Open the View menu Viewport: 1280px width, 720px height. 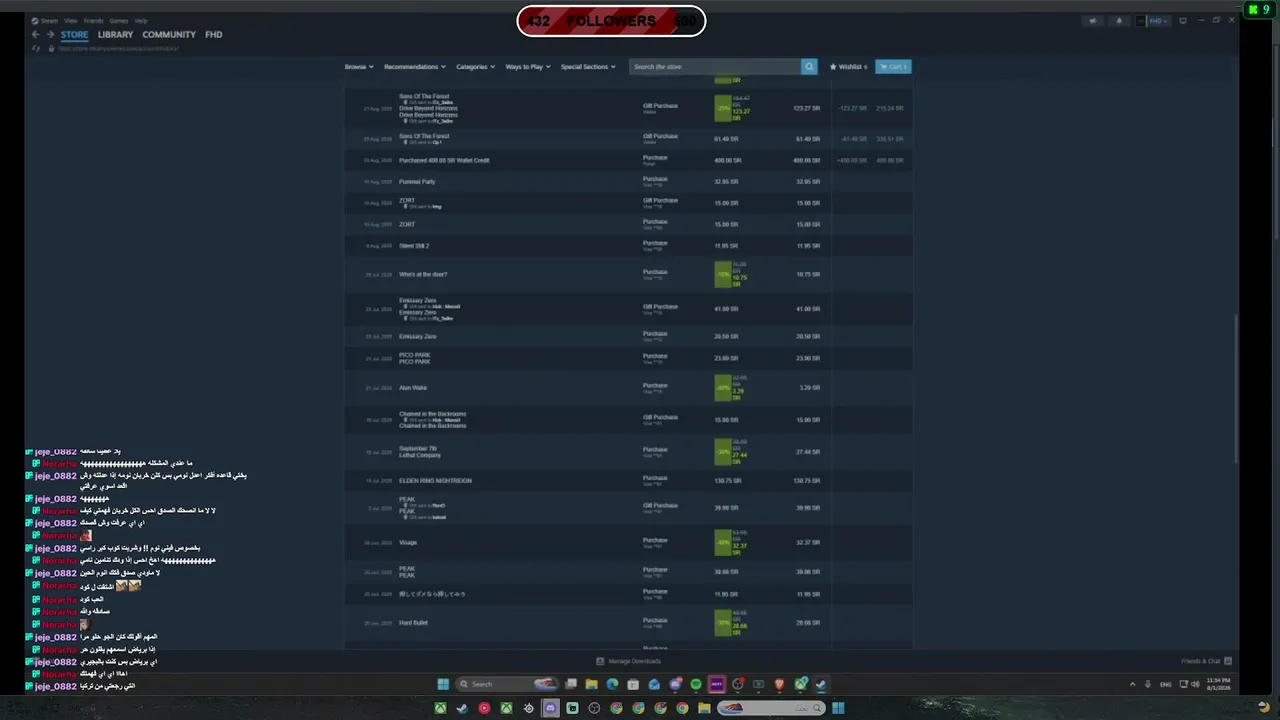coord(71,20)
